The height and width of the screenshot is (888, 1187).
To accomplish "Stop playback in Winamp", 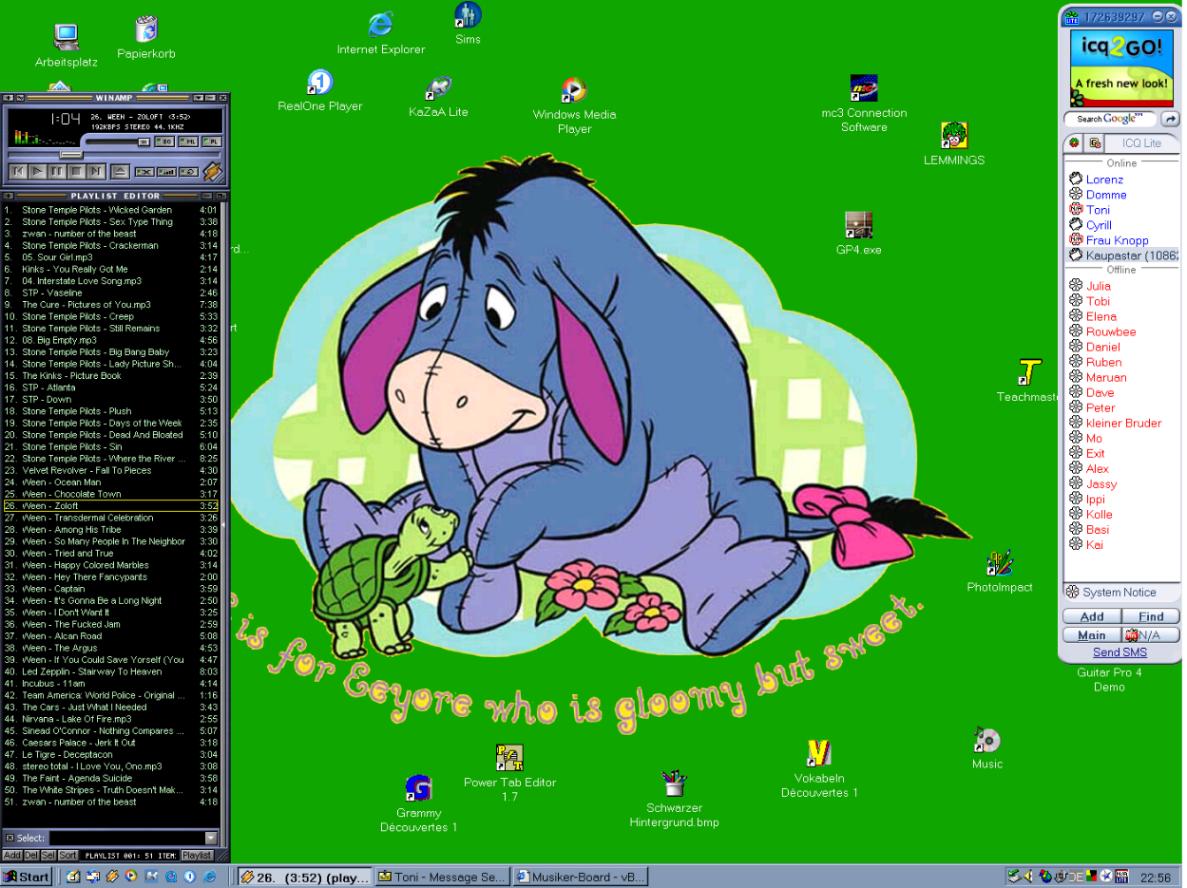I will pos(76,172).
